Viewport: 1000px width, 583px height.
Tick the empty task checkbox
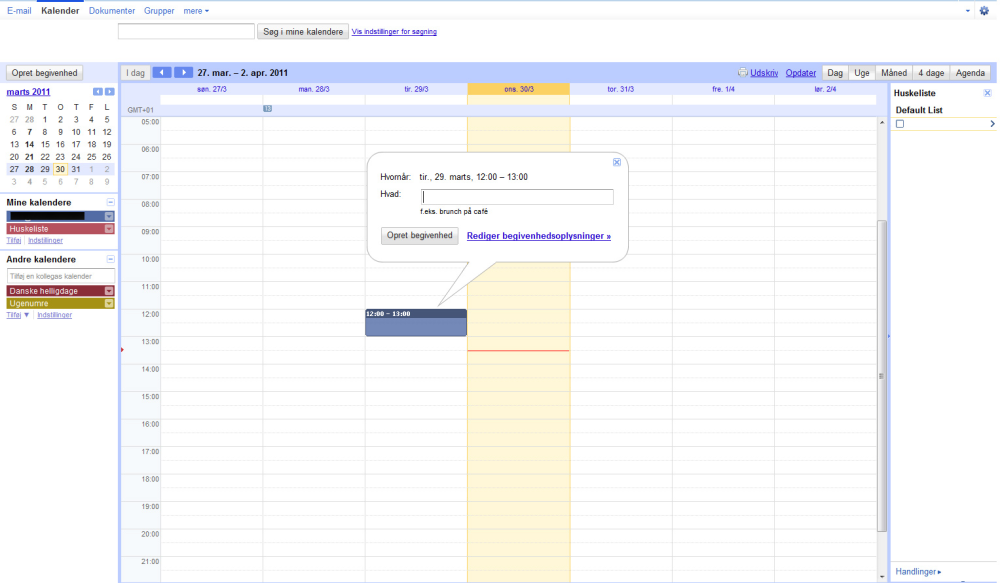(900, 124)
